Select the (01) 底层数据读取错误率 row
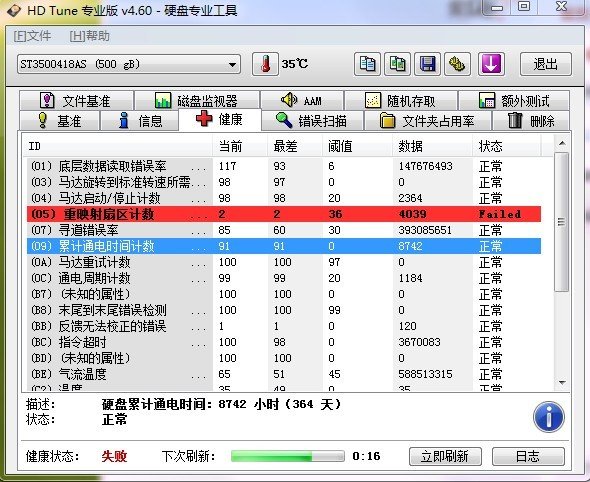590x482 pixels. pos(284,166)
